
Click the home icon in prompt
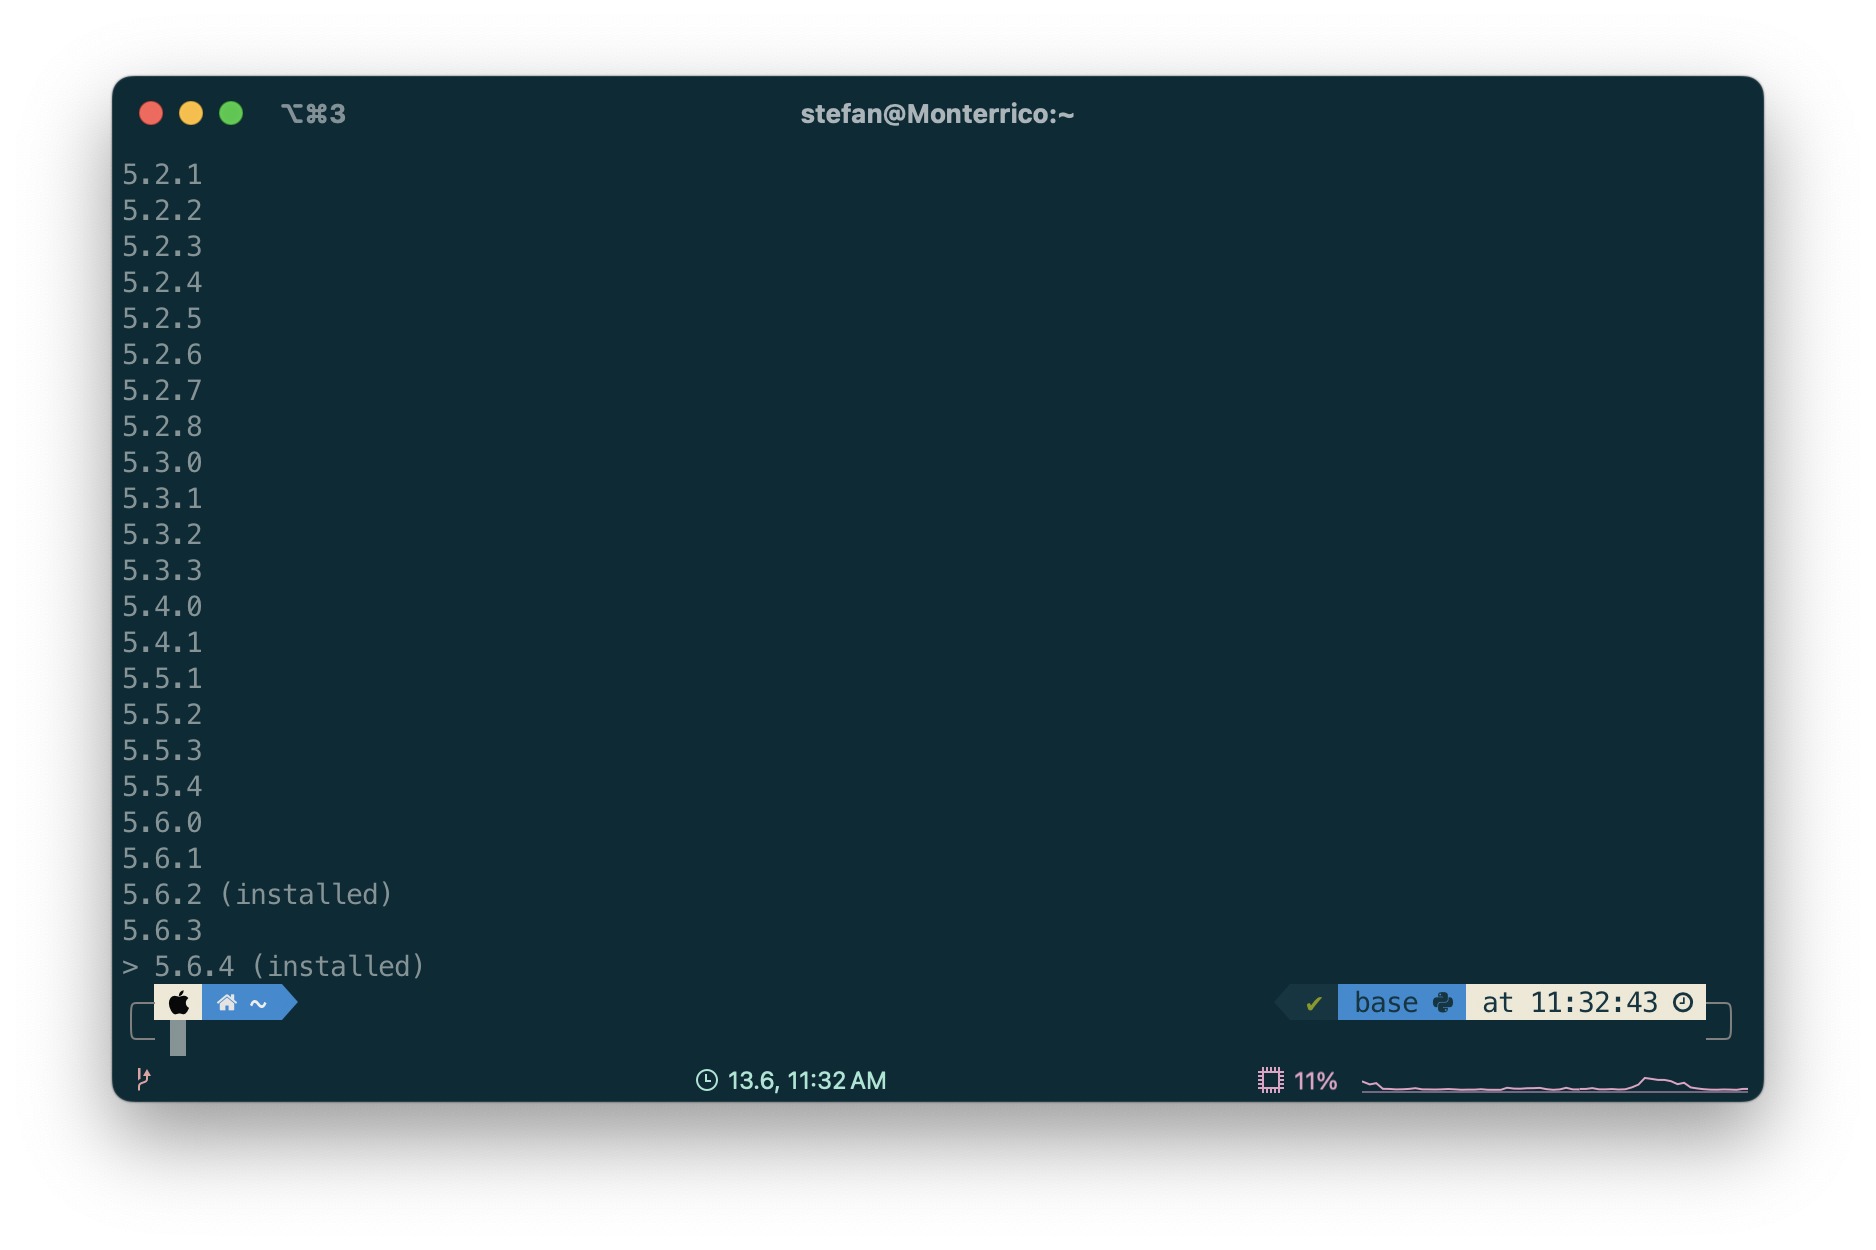[227, 1002]
